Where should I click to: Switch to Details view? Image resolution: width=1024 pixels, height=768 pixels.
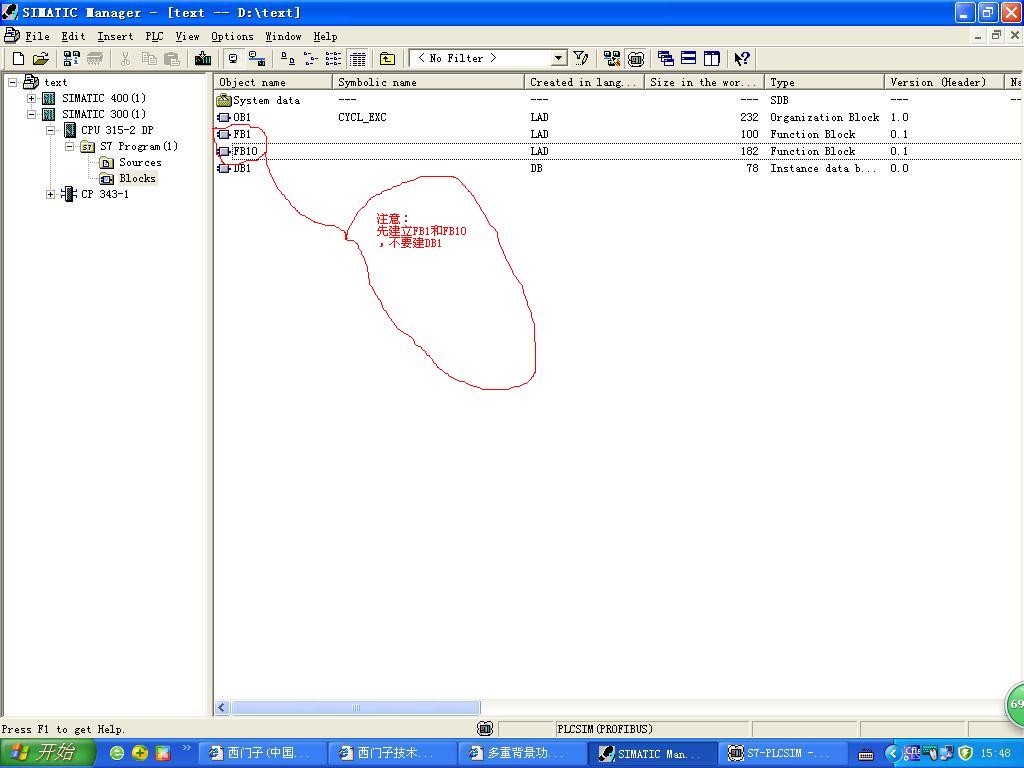[357, 59]
